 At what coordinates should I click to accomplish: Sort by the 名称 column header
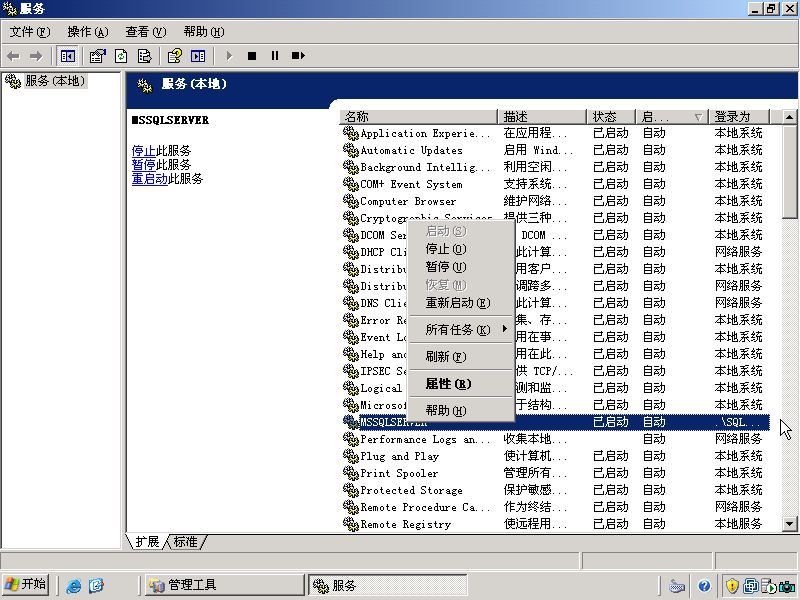click(x=418, y=117)
